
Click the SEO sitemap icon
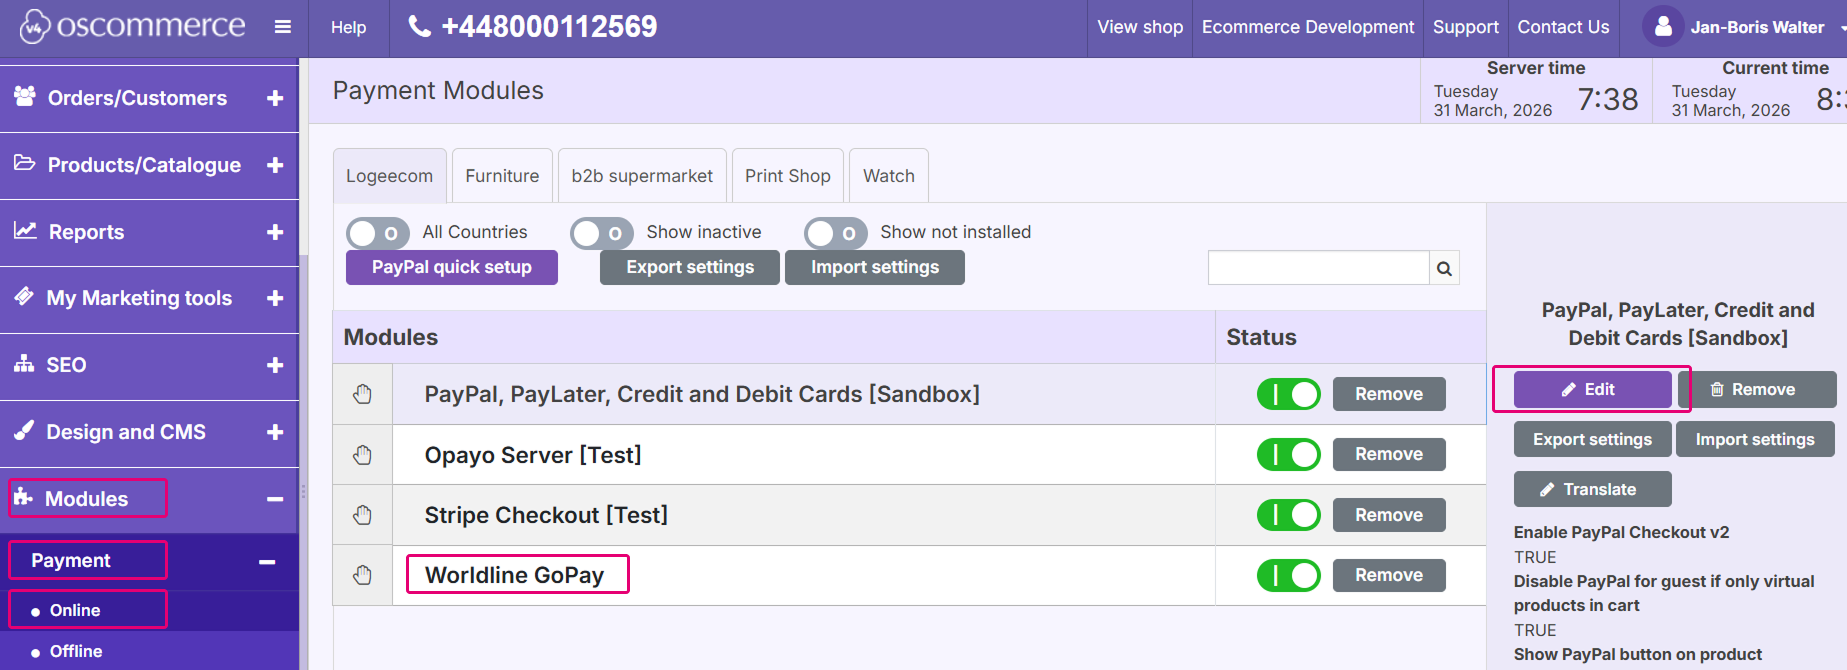[x=22, y=364]
